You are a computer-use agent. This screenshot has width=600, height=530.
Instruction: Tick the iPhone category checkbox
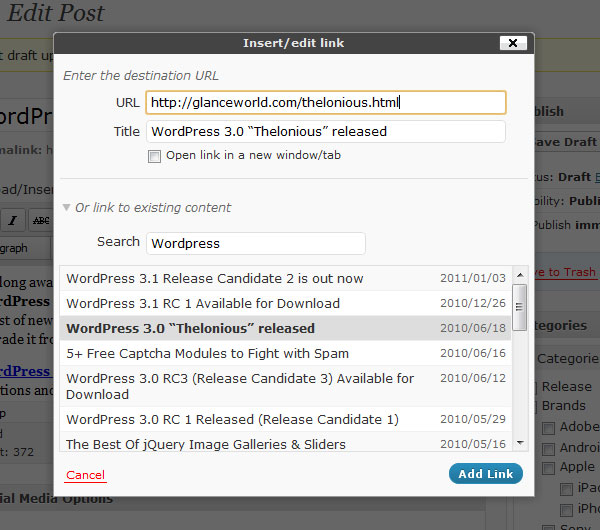coord(566,510)
